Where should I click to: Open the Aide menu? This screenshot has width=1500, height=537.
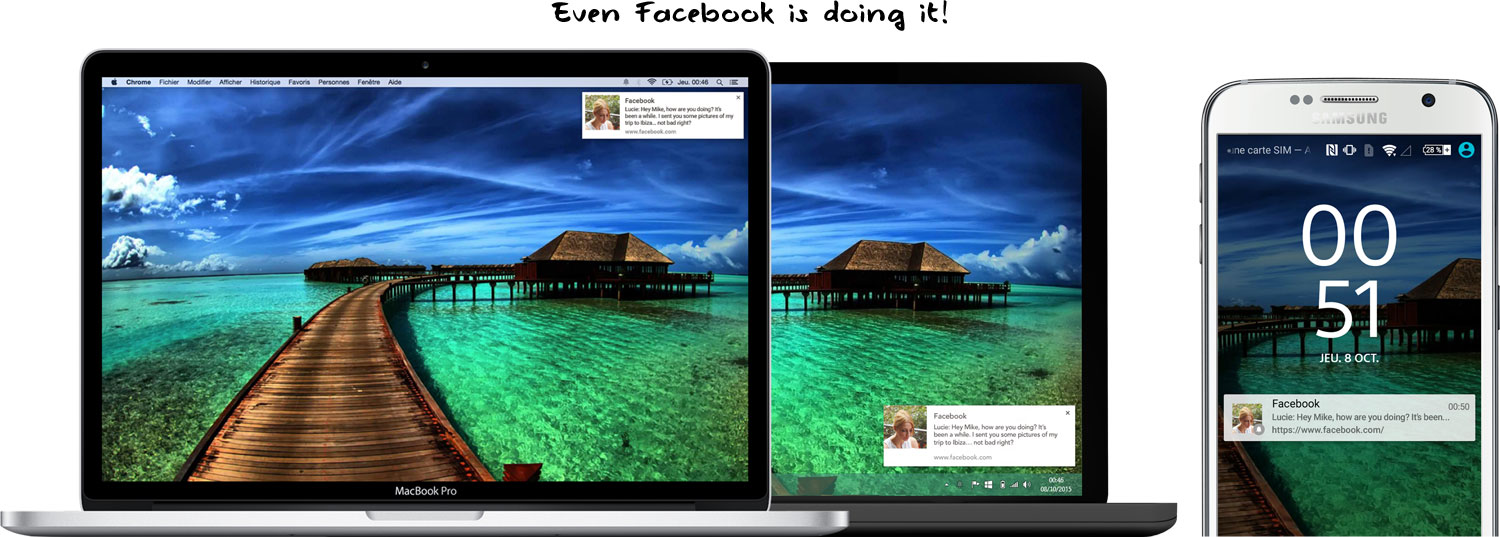point(395,82)
